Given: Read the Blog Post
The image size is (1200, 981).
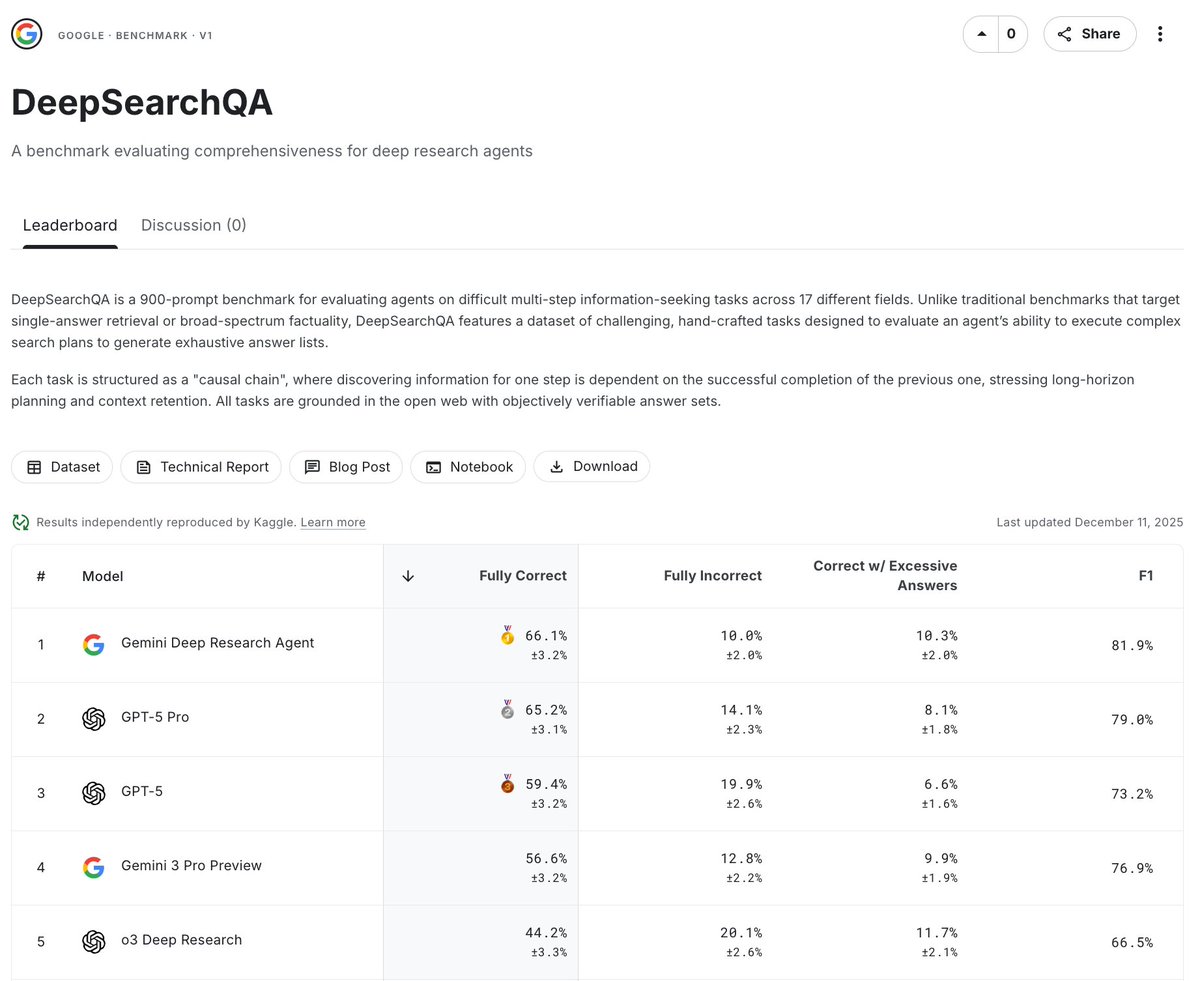Looking at the screenshot, I should pos(346,467).
